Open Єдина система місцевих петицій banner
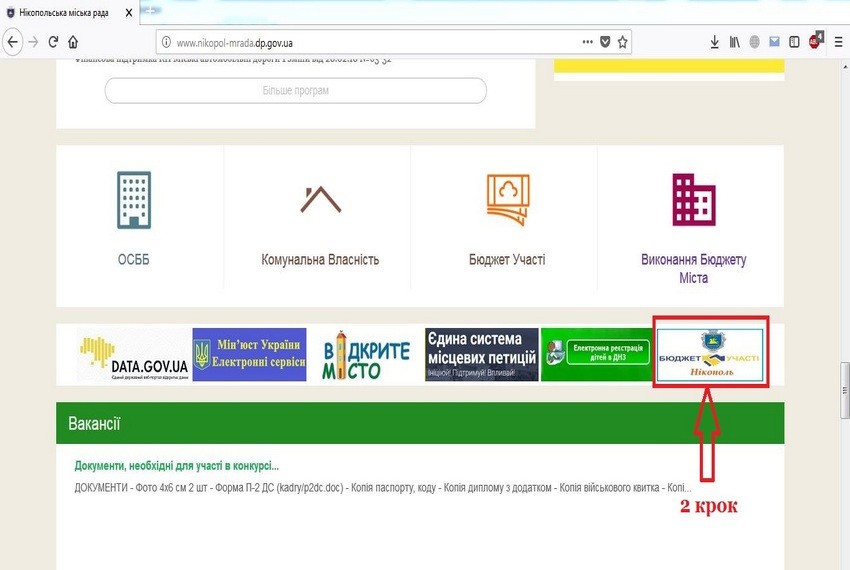This screenshot has width=850, height=570. pos(482,354)
